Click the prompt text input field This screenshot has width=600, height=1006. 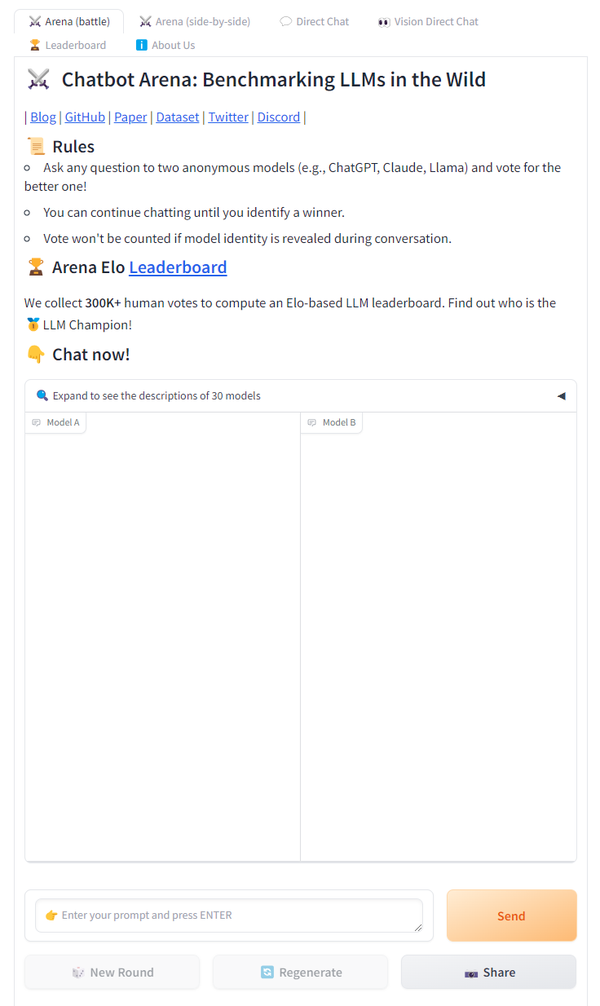coord(229,915)
